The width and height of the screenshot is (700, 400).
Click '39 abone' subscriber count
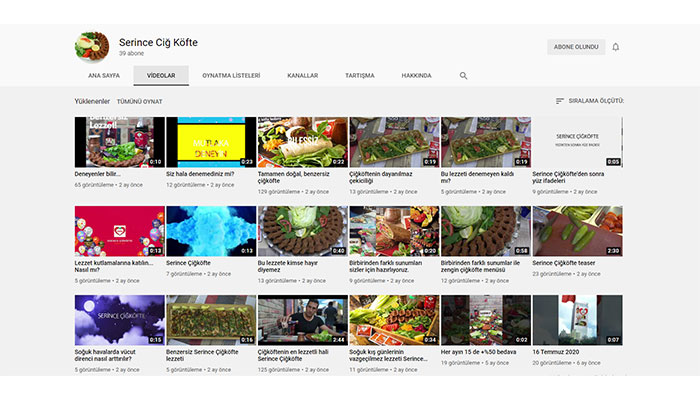pyautogui.click(x=131, y=53)
